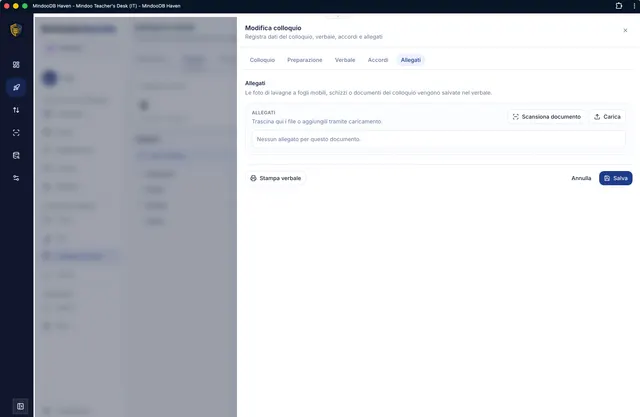This screenshot has height=417, width=640.
Task: Open the Accordi tab
Action: click(378, 60)
